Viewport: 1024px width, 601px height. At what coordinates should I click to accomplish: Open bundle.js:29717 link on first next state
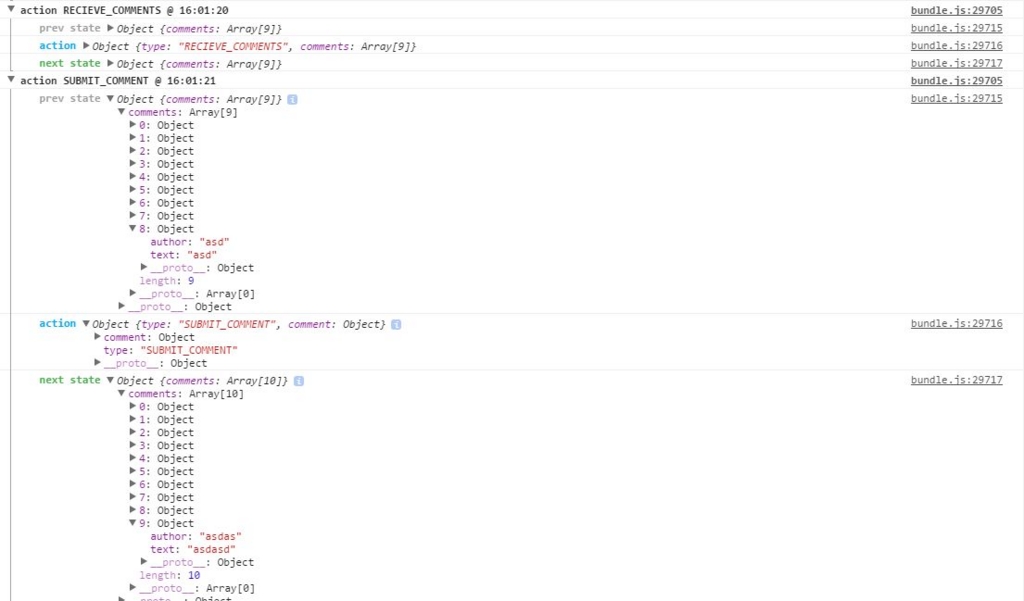point(956,63)
